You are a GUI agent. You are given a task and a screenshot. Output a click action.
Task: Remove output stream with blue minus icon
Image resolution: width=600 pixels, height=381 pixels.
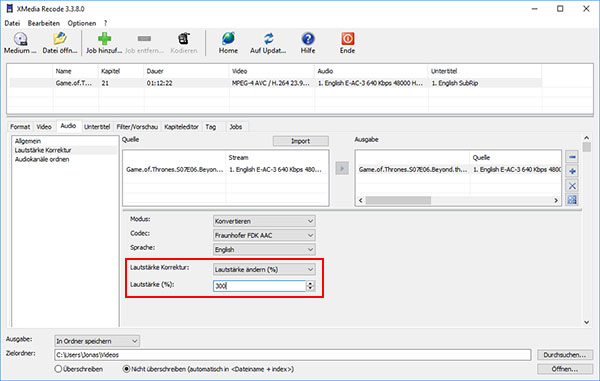click(572, 157)
